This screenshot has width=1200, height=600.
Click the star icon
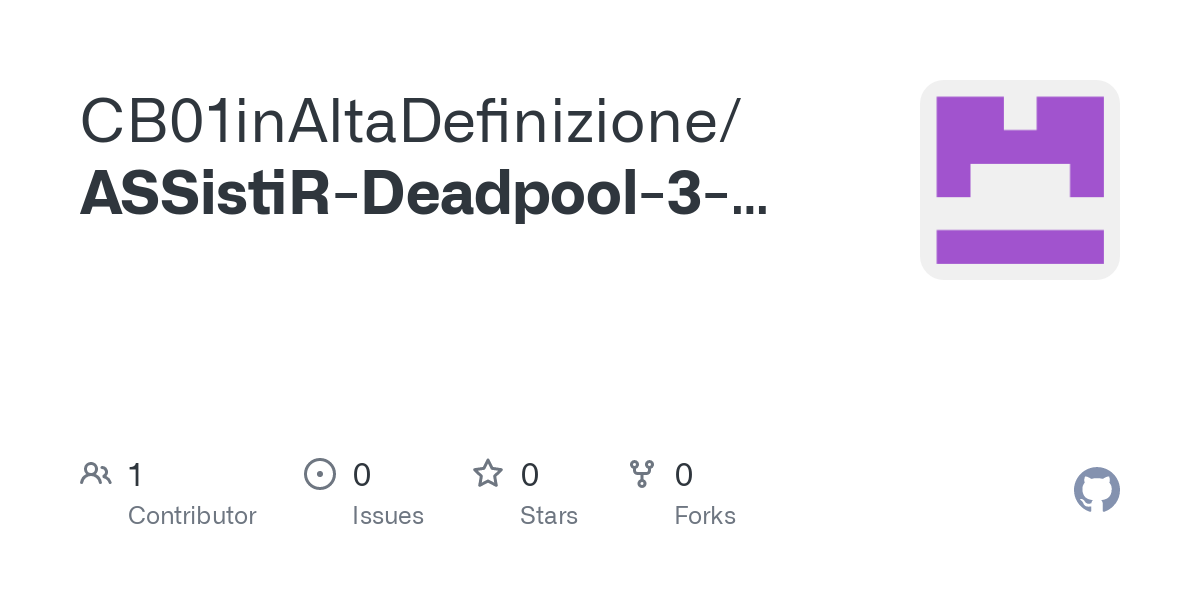(x=488, y=473)
